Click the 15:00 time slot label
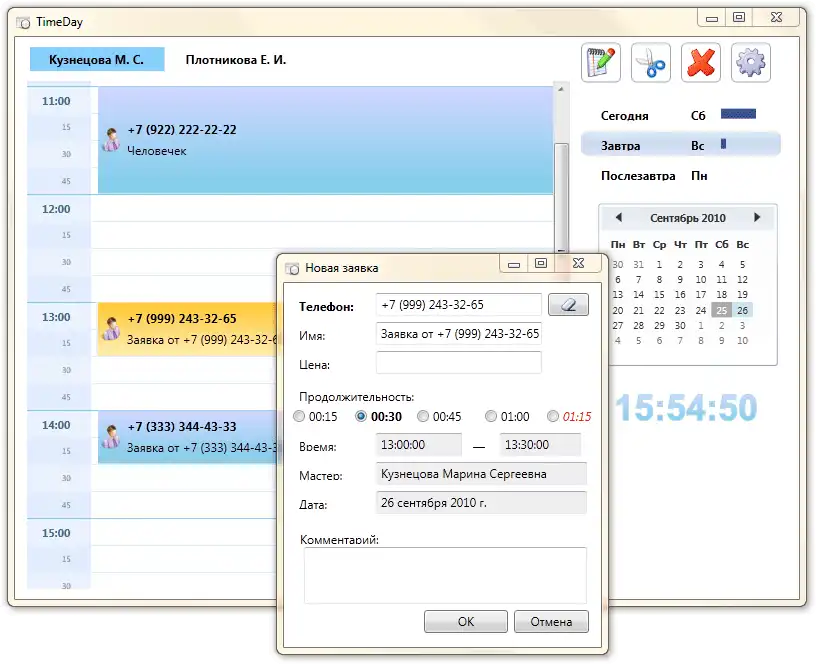The width and height of the screenshot is (817, 664). [x=56, y=533]
